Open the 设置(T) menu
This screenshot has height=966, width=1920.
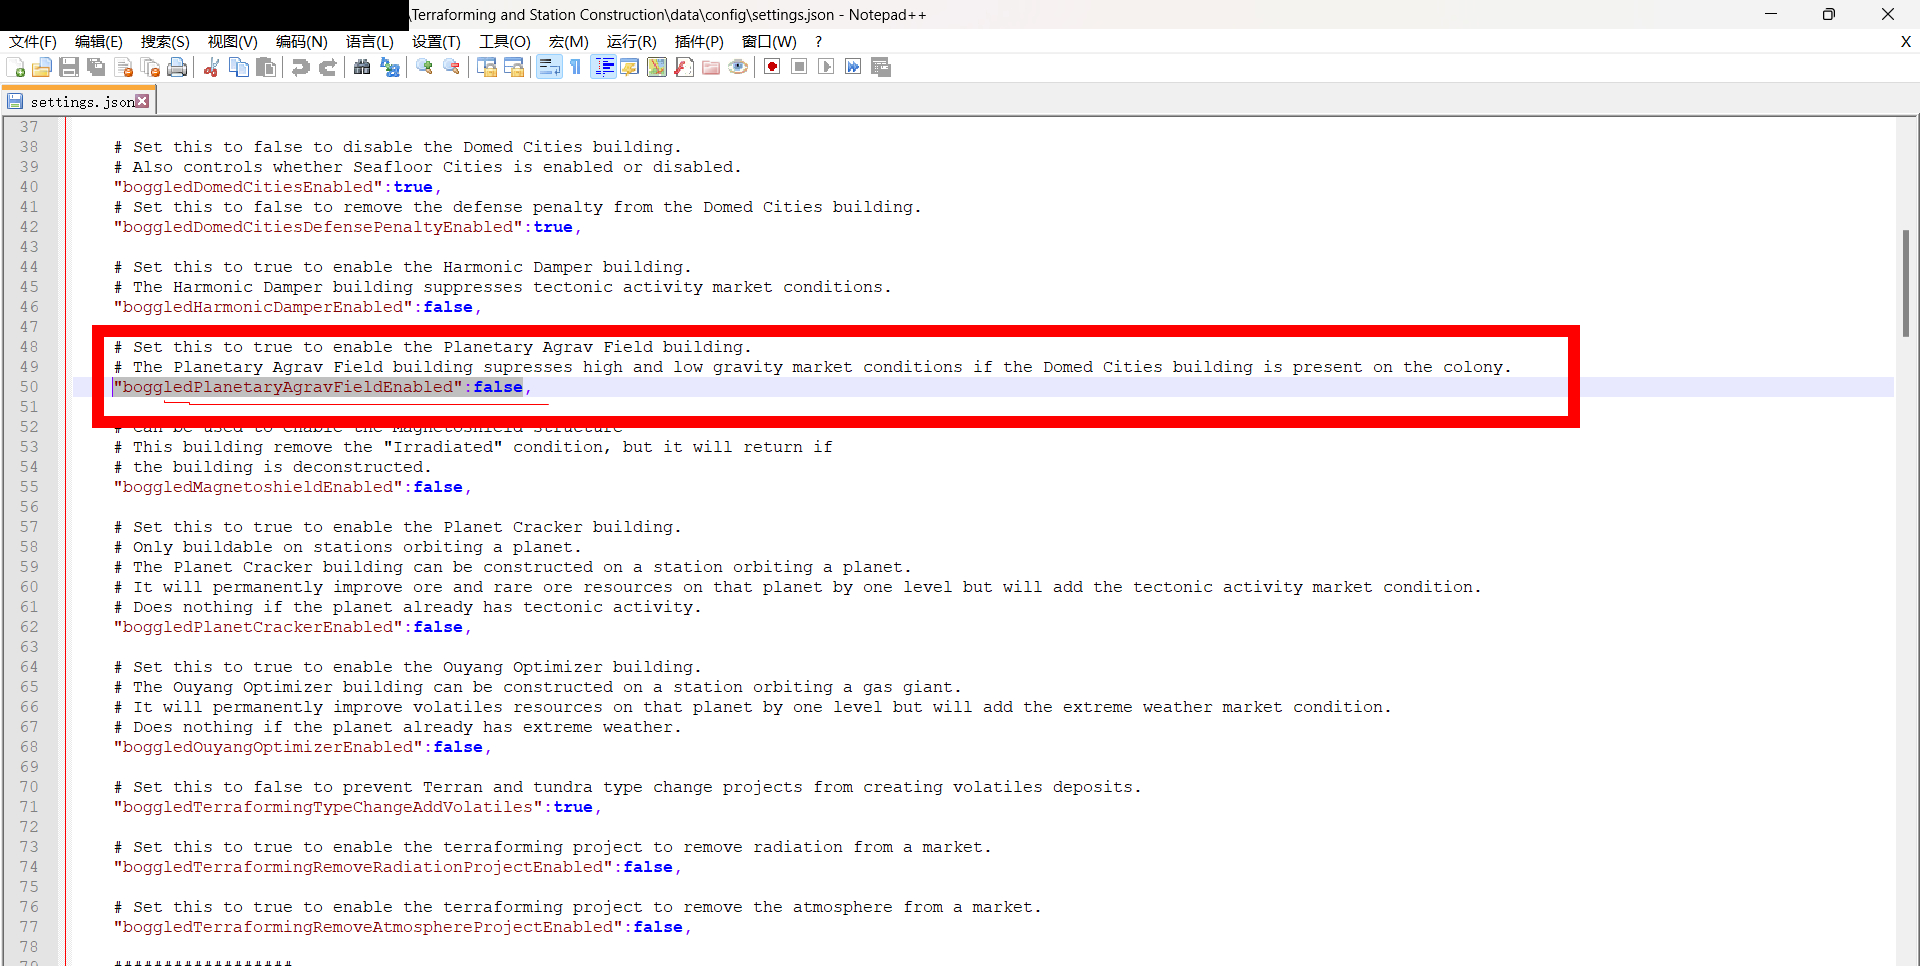pos(436,41)
